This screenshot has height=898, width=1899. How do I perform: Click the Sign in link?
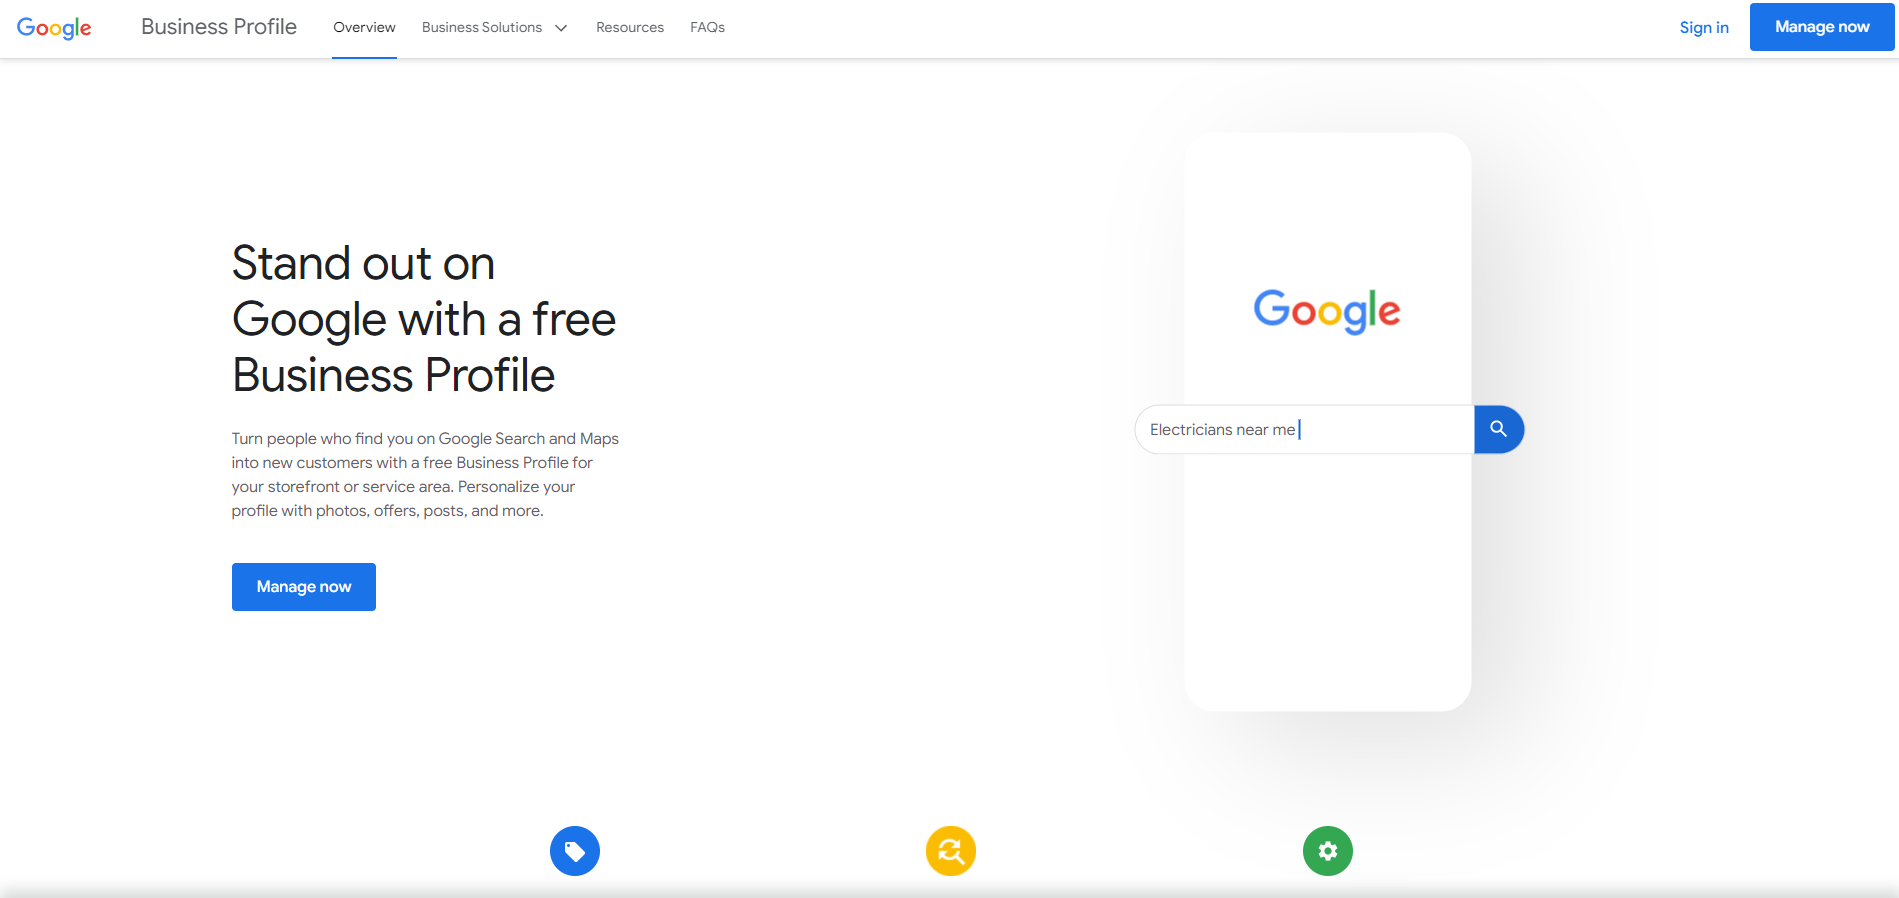coord(1704,28)
